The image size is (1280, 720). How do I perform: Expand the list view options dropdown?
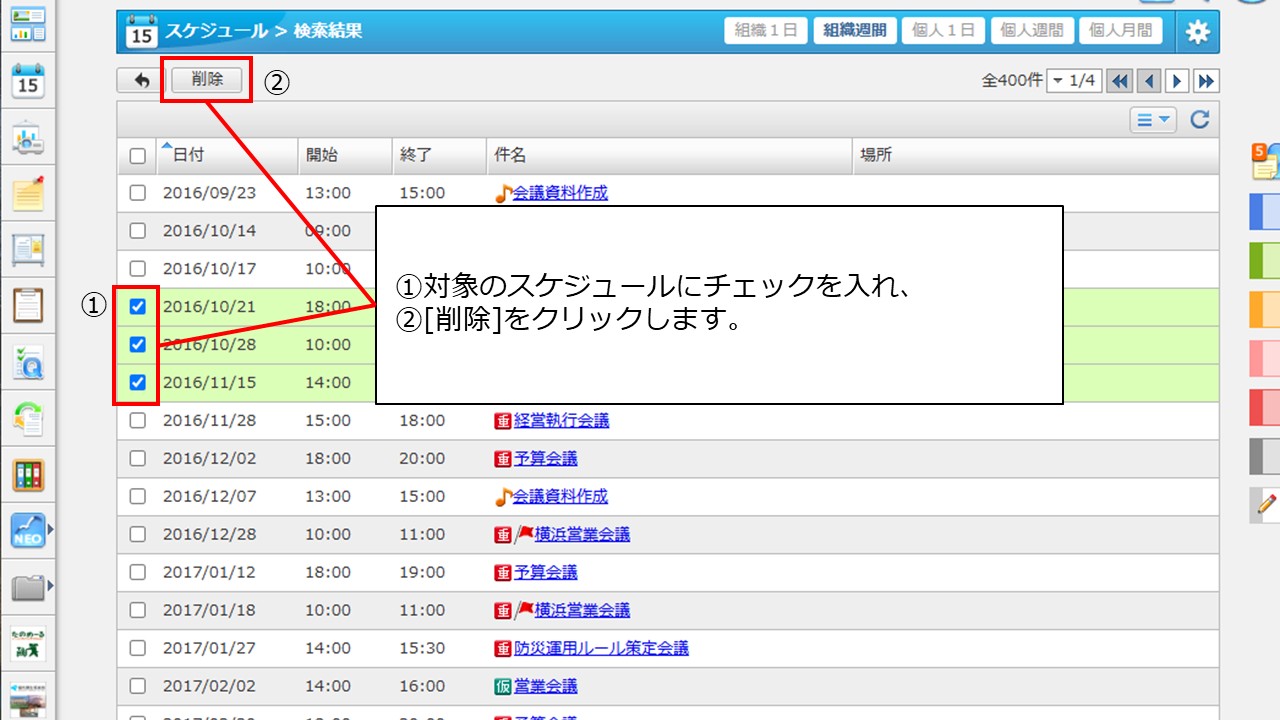(x=1153, y=120)
